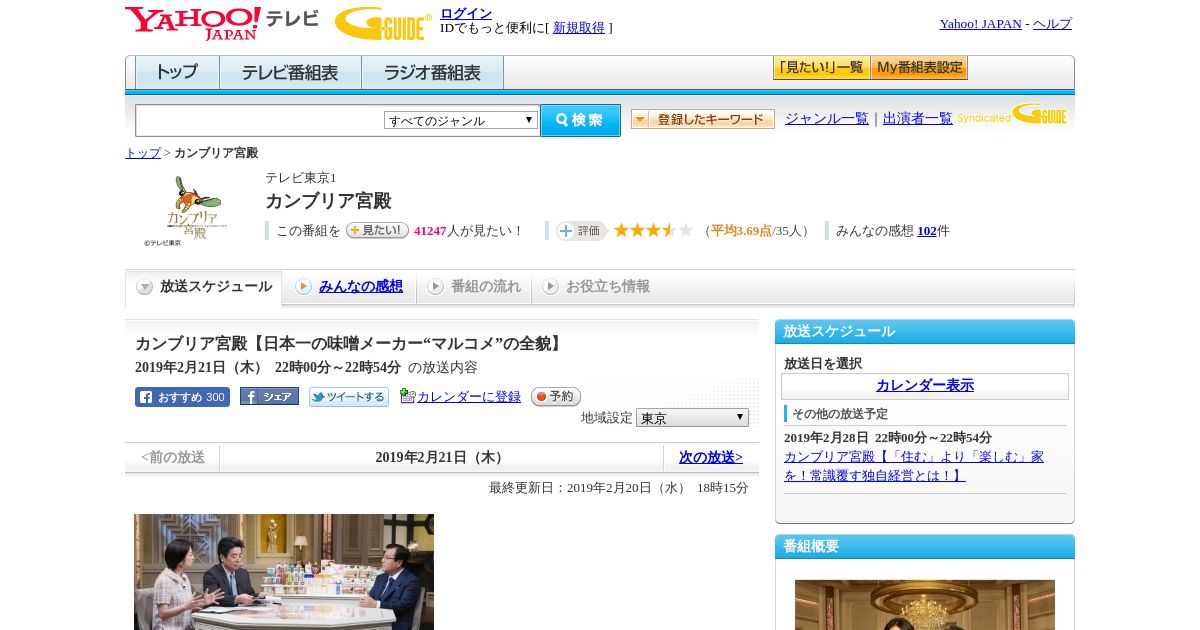Click the 検索 search button
Viewport: 1200px width, 630px height.
click(580, 120)
